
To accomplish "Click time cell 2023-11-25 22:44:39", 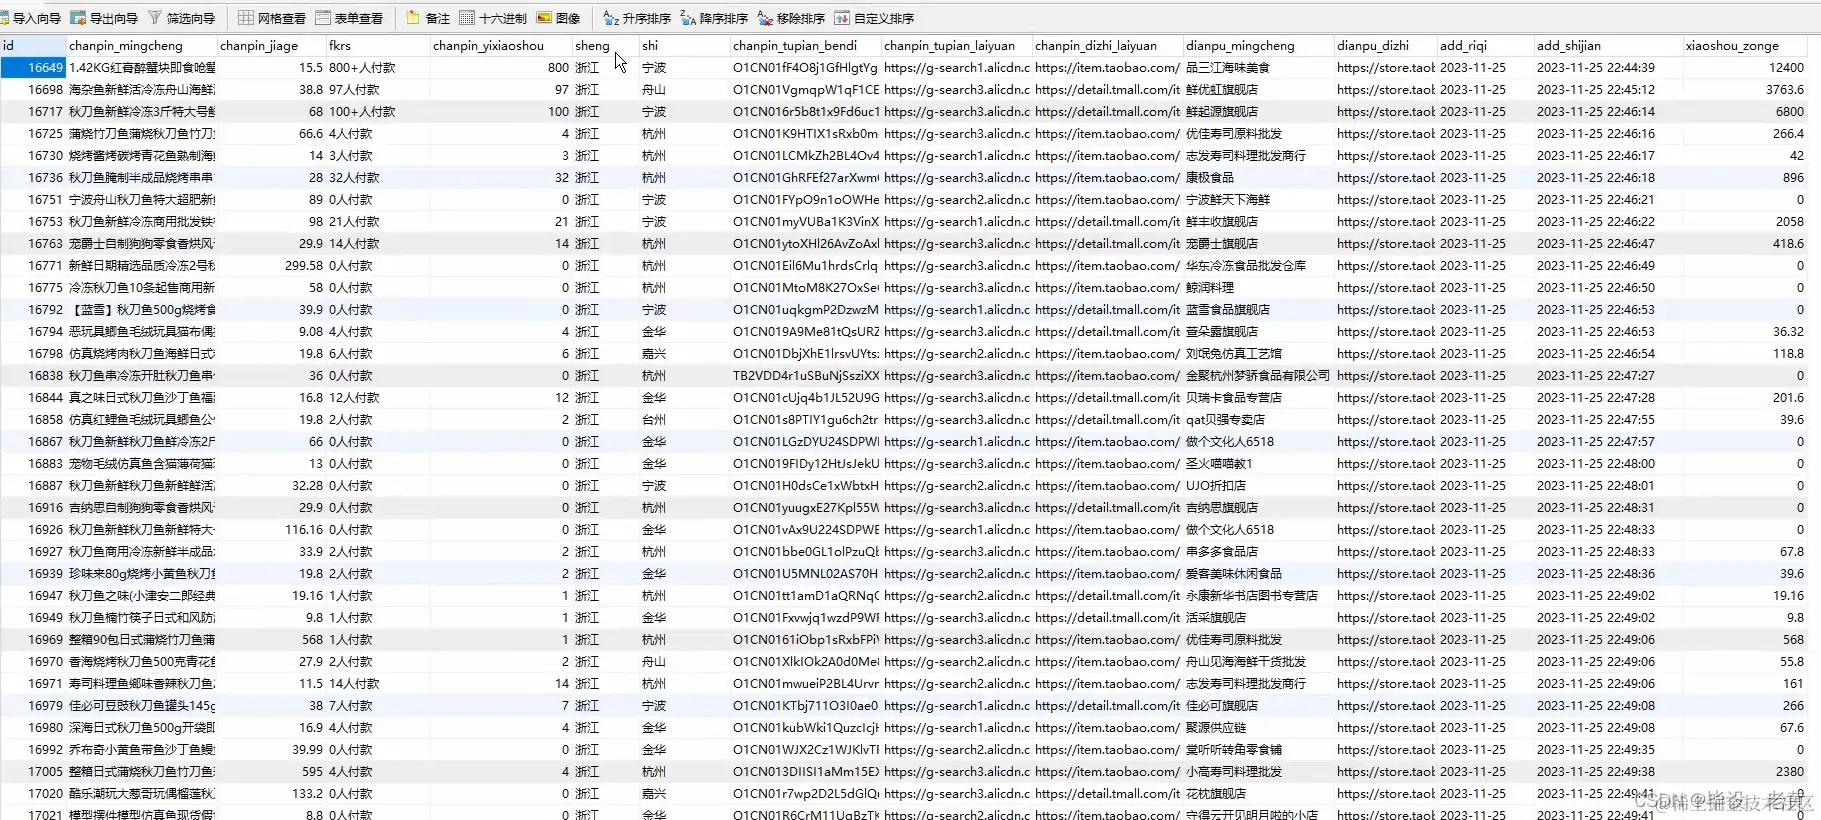I will point(1608,67).
